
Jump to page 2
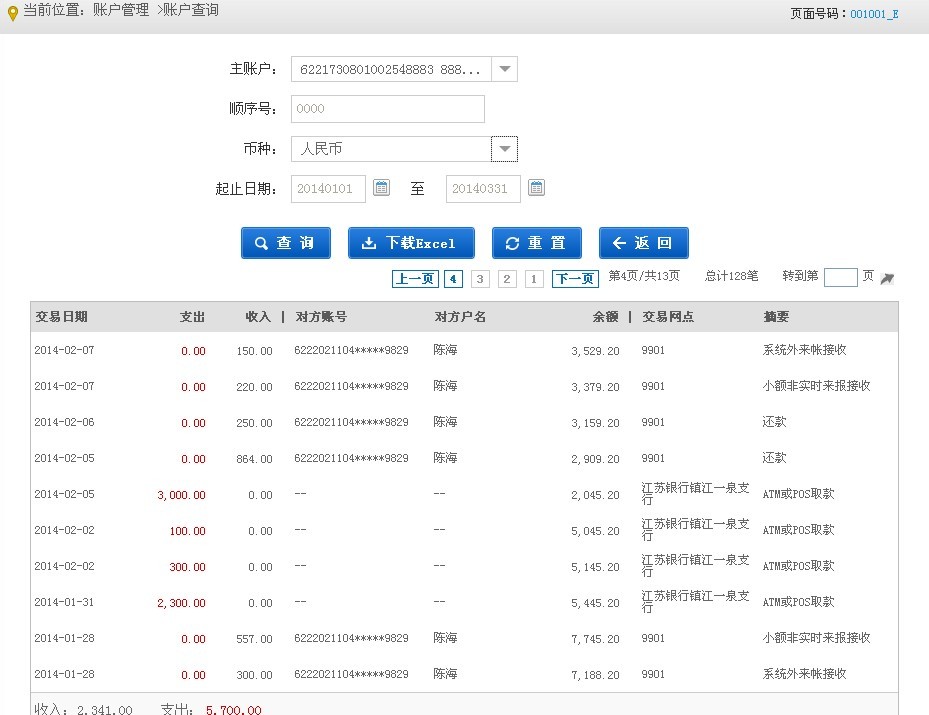pyautogui.click(x=507, y=279)
